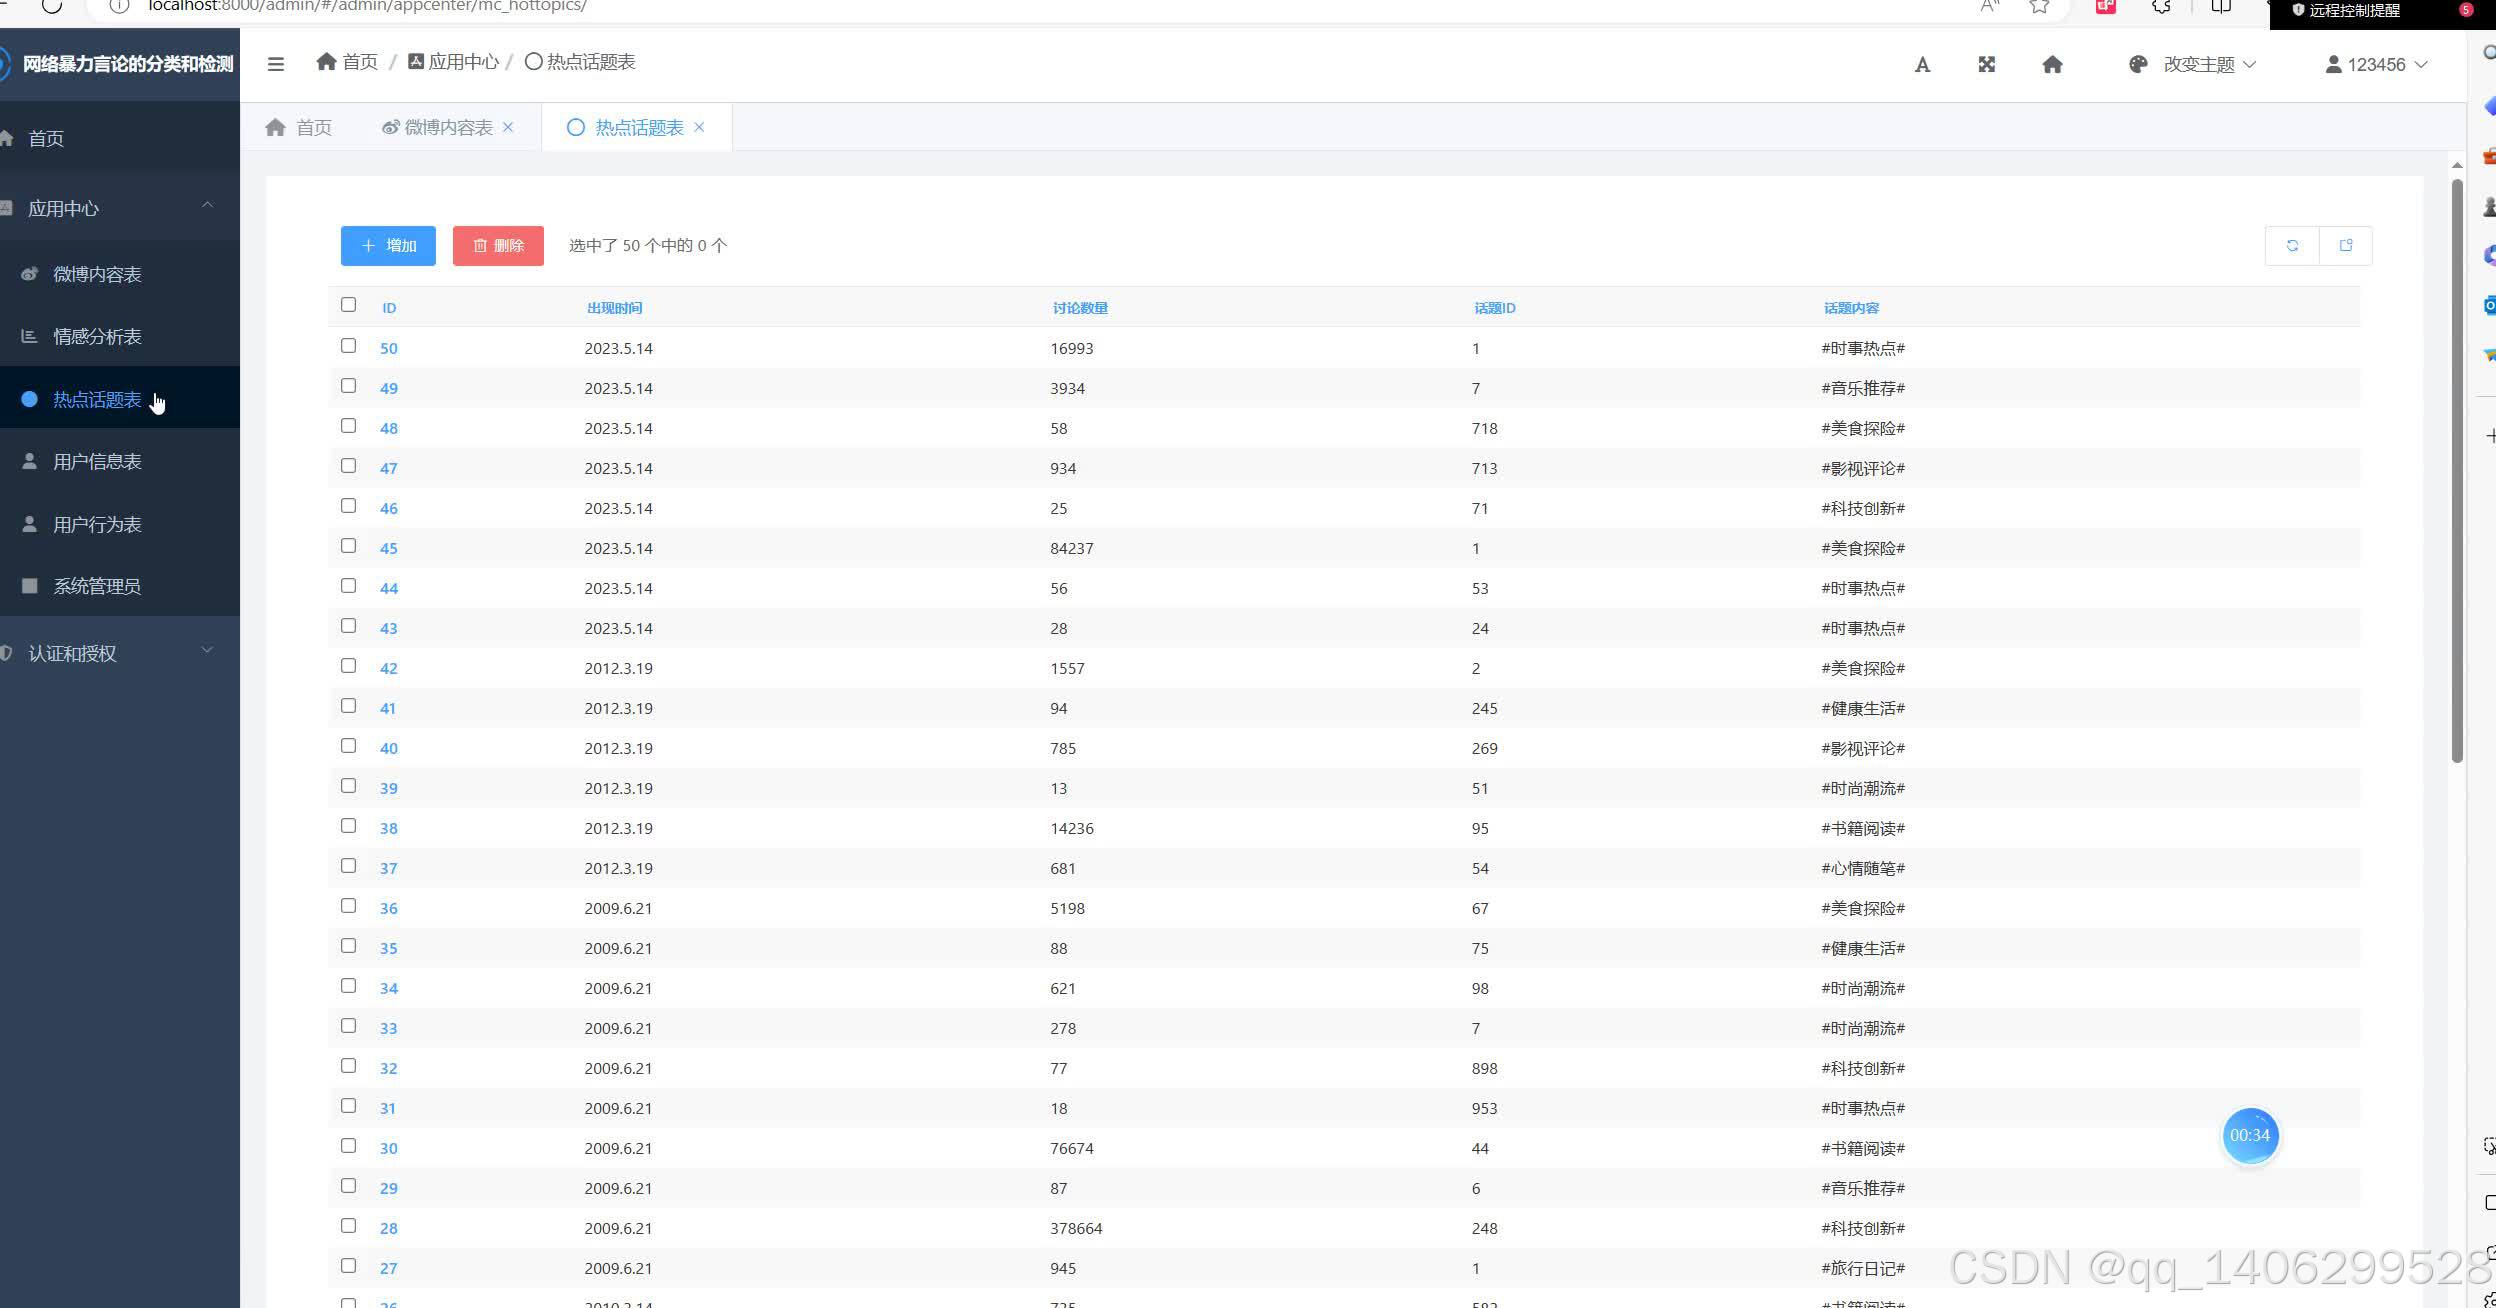Open 情感分析表 in the sidebar
Image resolution: width=2496 pixels, height=1308 pixels.
[120, 336]
